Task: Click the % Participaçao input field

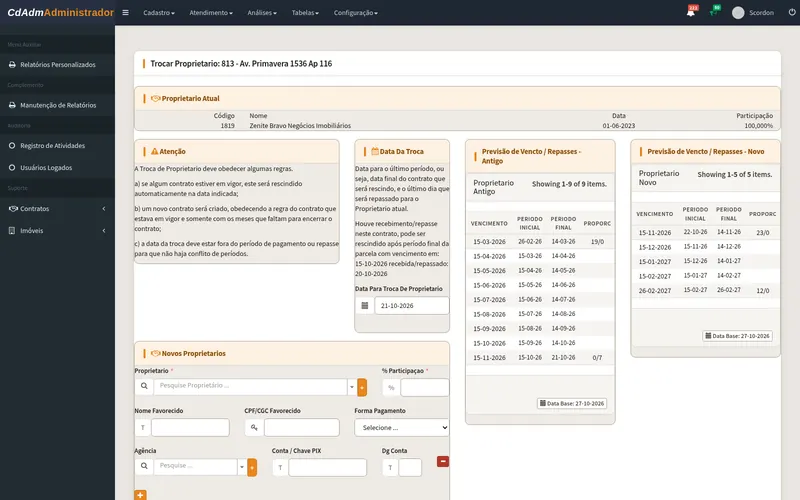Action: tap(424, 388)
